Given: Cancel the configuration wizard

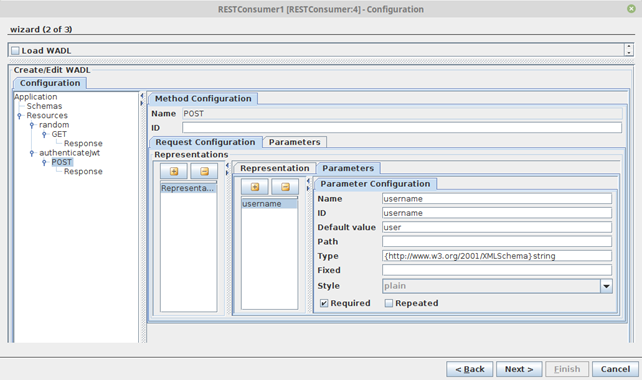Looking at the screenshot, I should [x=615, y=369].
